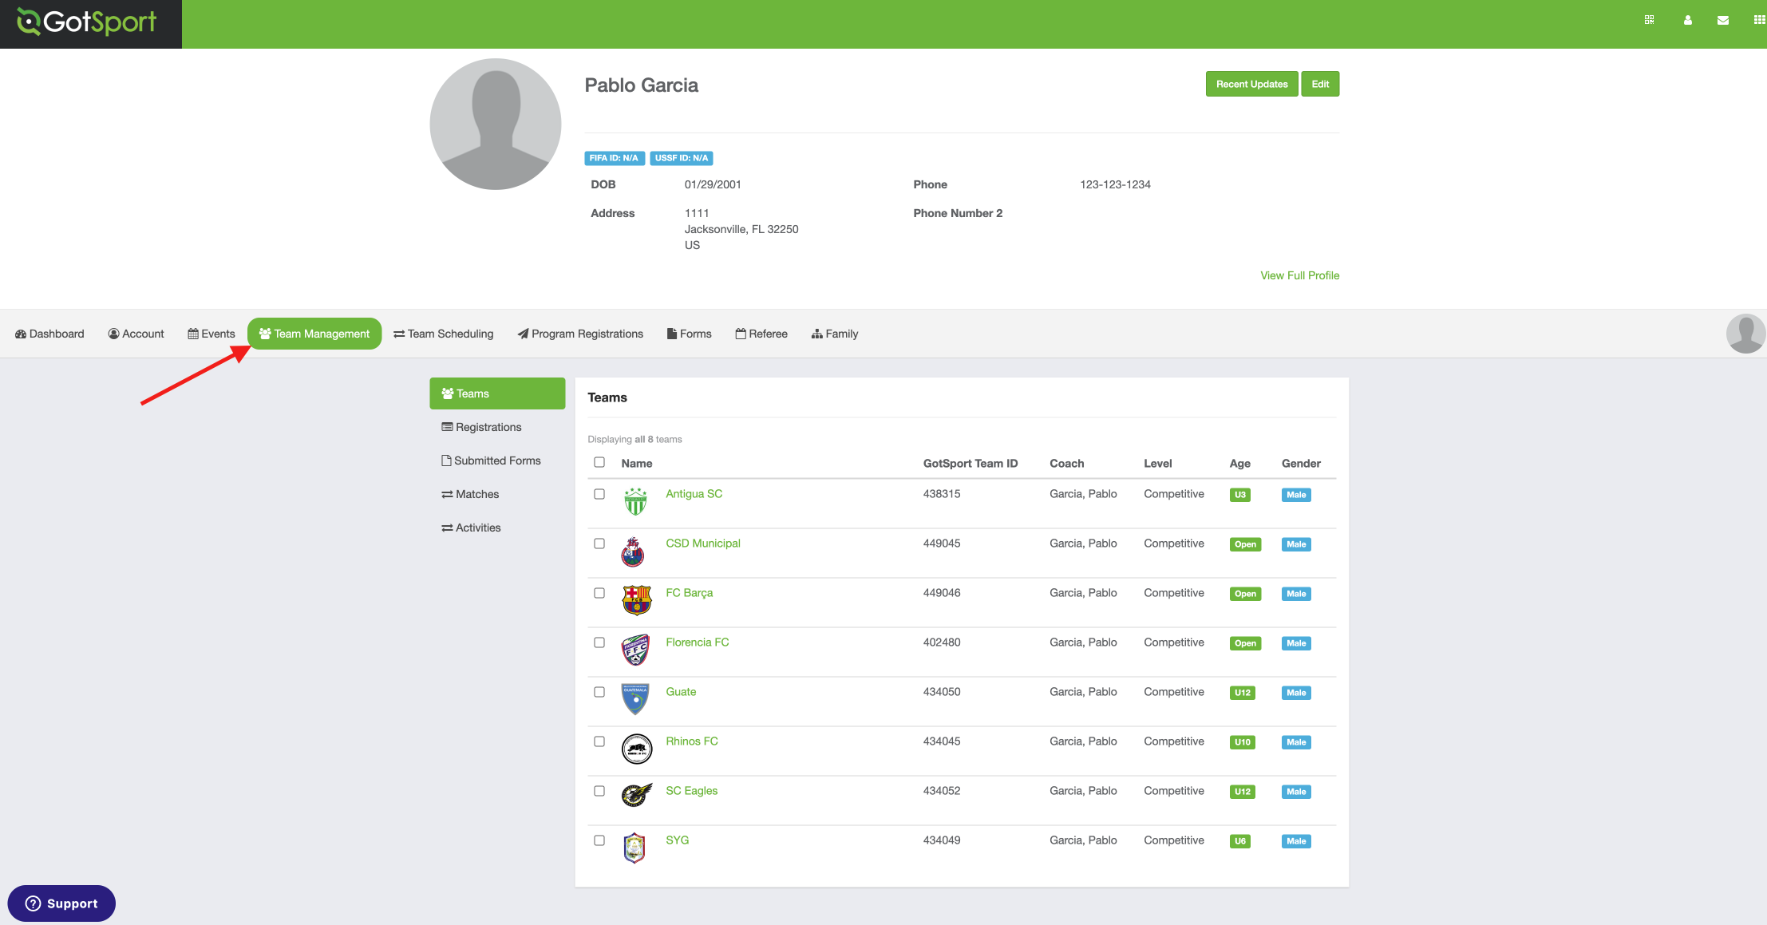Select the Antigua SC team checkbox
Image resolution: width=1767 pixels, height=925 pixels.
pyautogui.click(x=599, y=494)
